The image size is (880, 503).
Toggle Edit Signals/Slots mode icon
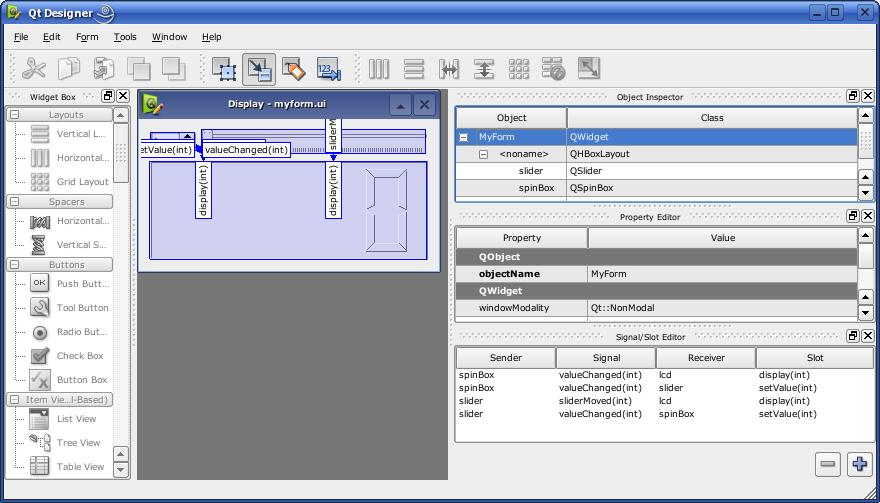(259, 69)
